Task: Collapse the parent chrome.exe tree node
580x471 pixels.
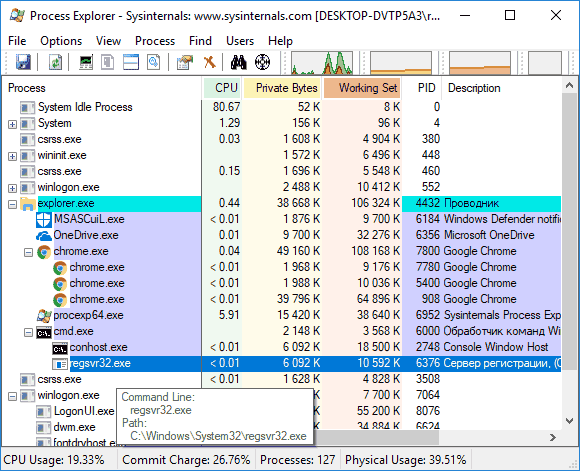Action: pyautogui.click(x=28, y=252)
